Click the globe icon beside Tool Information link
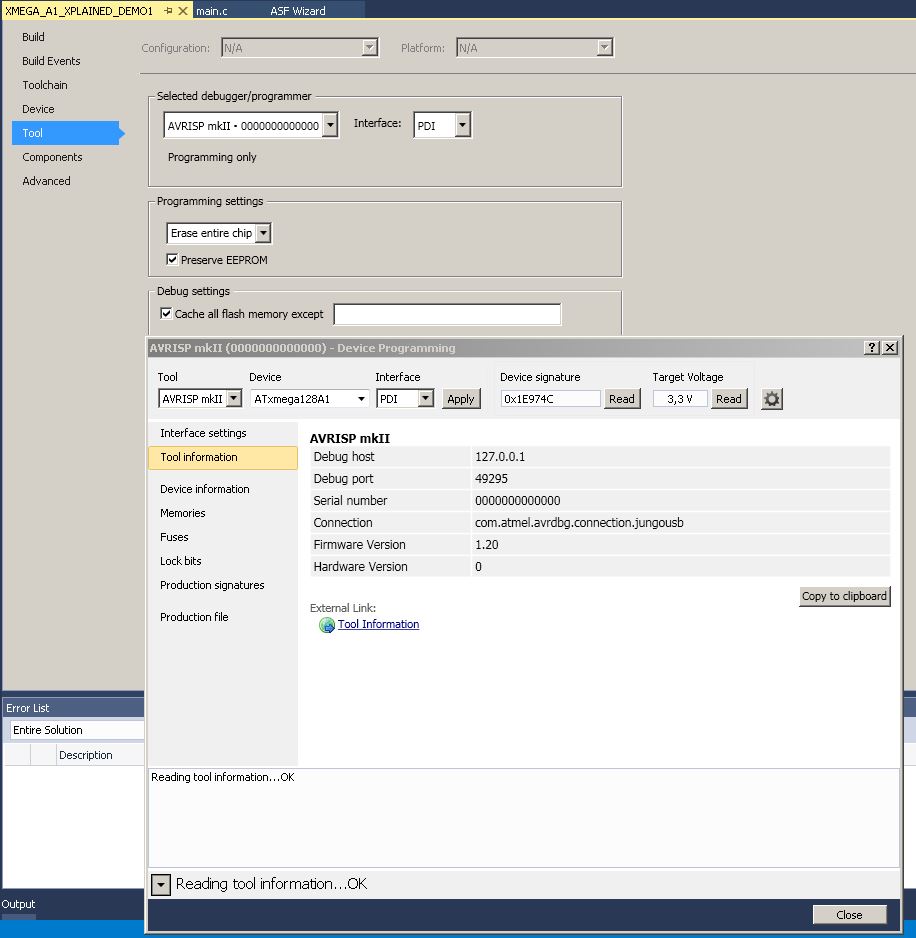 [327, 625]
